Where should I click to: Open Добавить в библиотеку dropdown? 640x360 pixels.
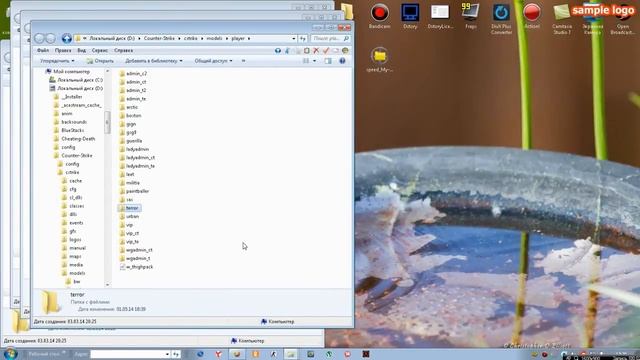(x=153, y=61)
